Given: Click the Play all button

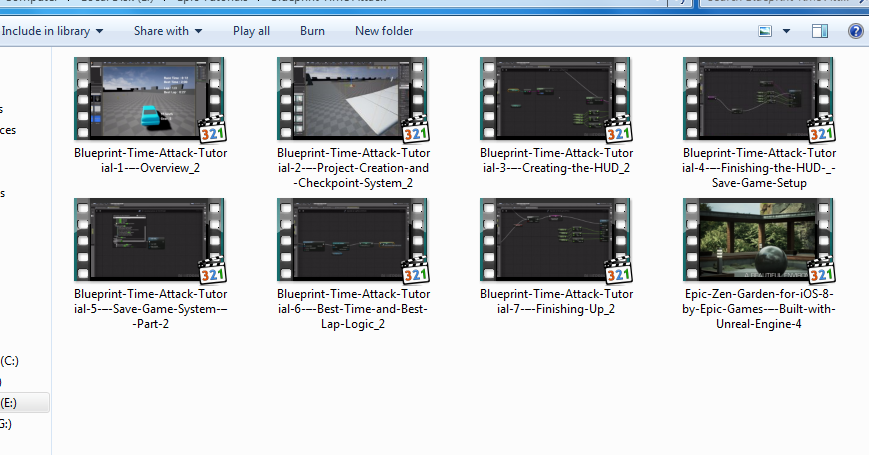Looking at the screenshot, I should click(251, 31).
